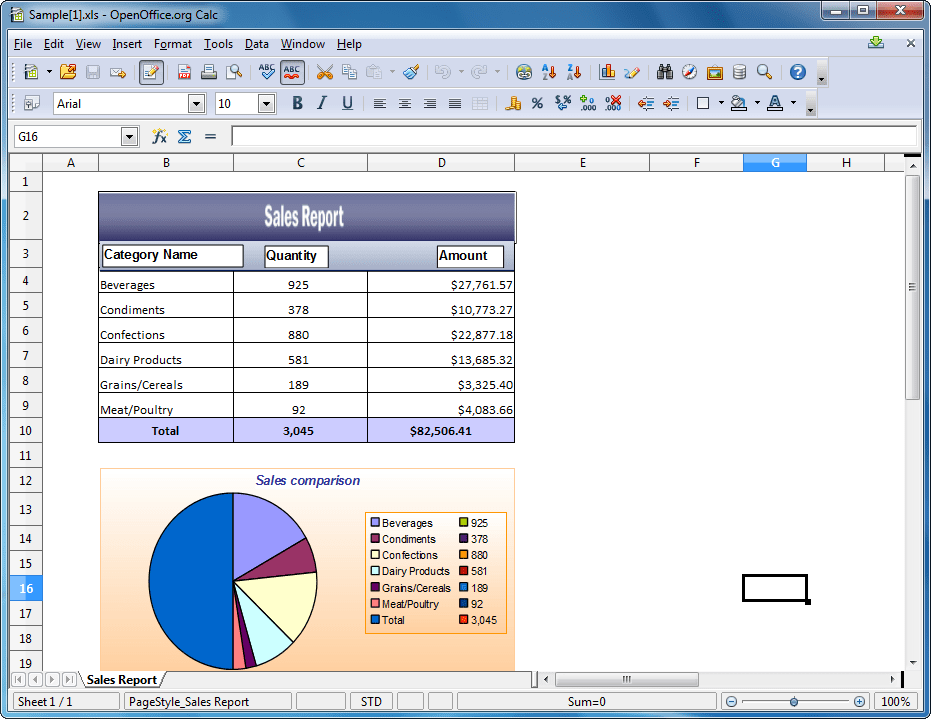Click Delete Decimal Place button
Screen dimensions: 931x719
tap(613, 103)
